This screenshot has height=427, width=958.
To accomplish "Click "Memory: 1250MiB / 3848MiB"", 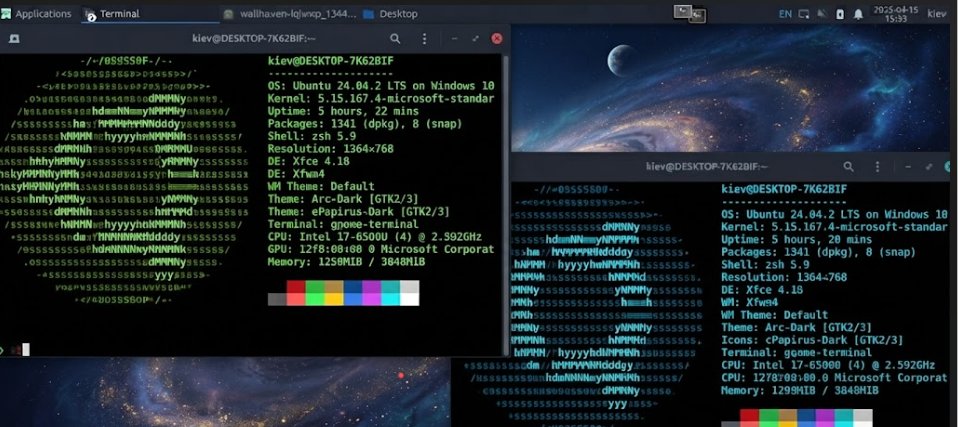I will [346, 261].
